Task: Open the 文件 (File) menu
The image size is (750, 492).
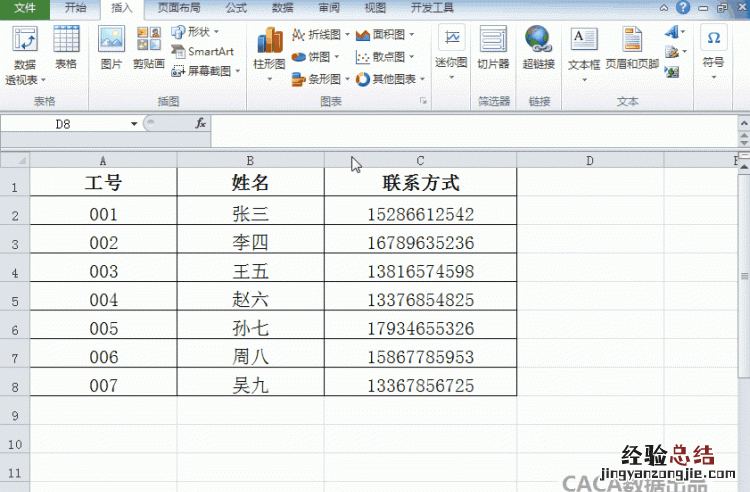Action: click(25, 8)
